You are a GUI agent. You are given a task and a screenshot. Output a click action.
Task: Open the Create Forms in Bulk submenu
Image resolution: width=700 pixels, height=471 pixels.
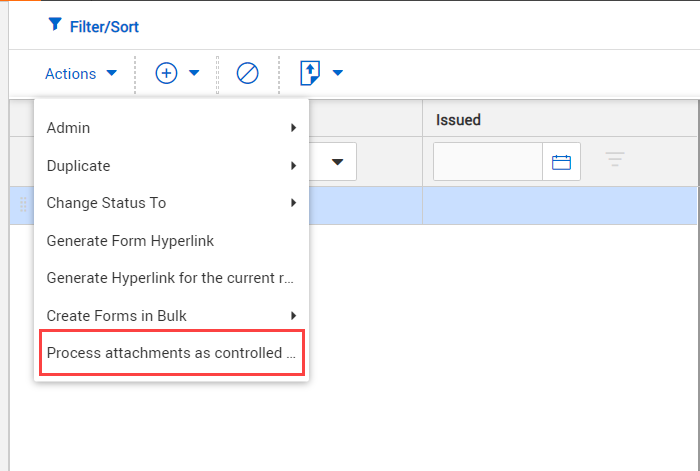pyautogui.click(x=171, y=316)
